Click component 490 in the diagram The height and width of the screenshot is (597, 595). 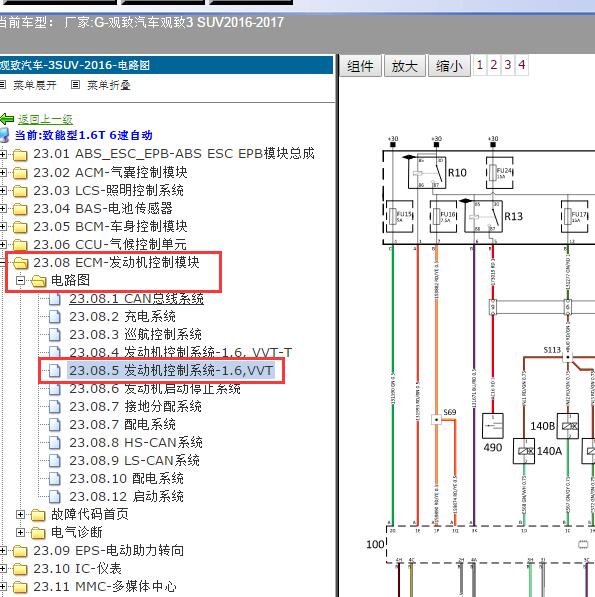click(x=493, y=426)
